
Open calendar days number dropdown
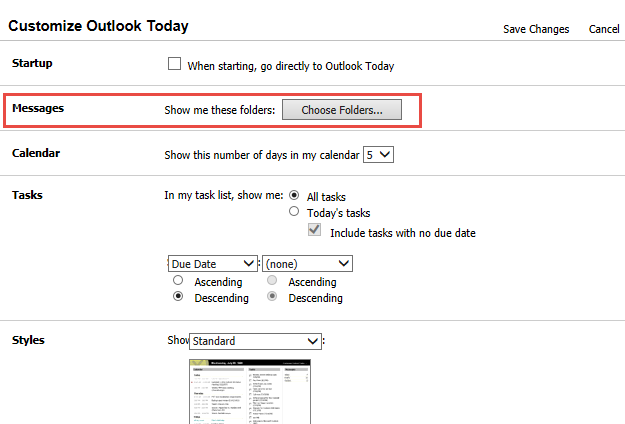(378, 155)
